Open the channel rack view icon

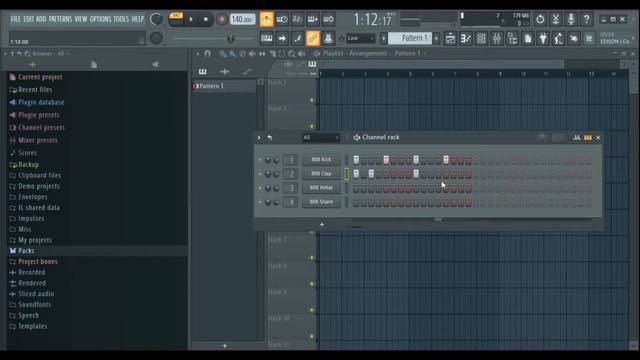point(481,38)
